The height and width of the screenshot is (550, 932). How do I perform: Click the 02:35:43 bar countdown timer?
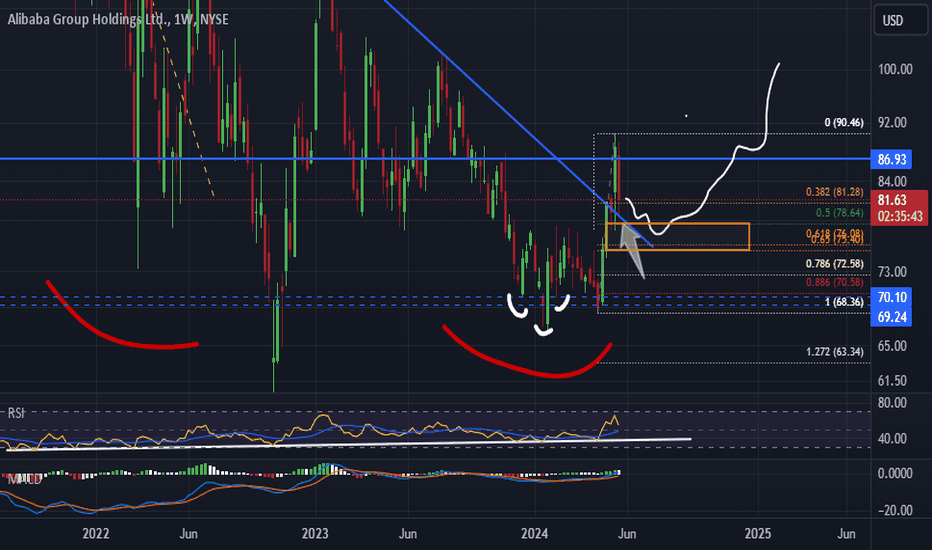click(899, 216)
